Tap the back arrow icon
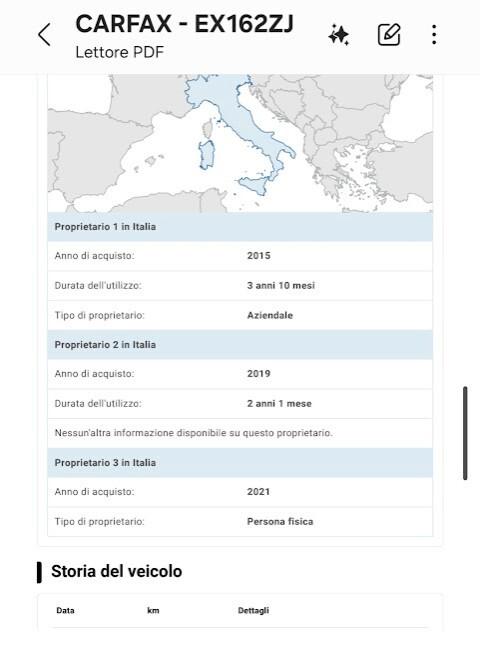The width and height of the screenshot is (480, 645). 44,35
